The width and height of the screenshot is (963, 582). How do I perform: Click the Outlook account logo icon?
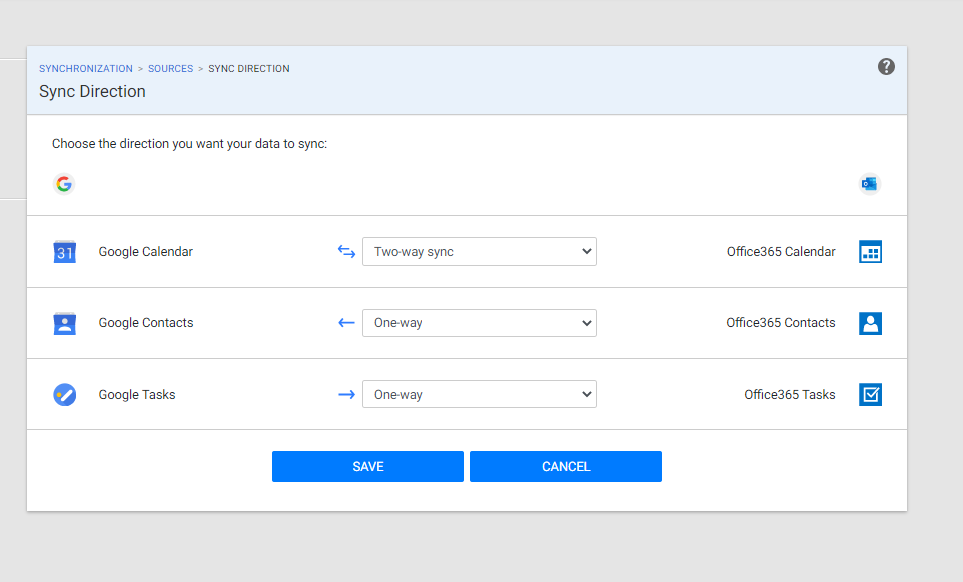click(870, 184)
